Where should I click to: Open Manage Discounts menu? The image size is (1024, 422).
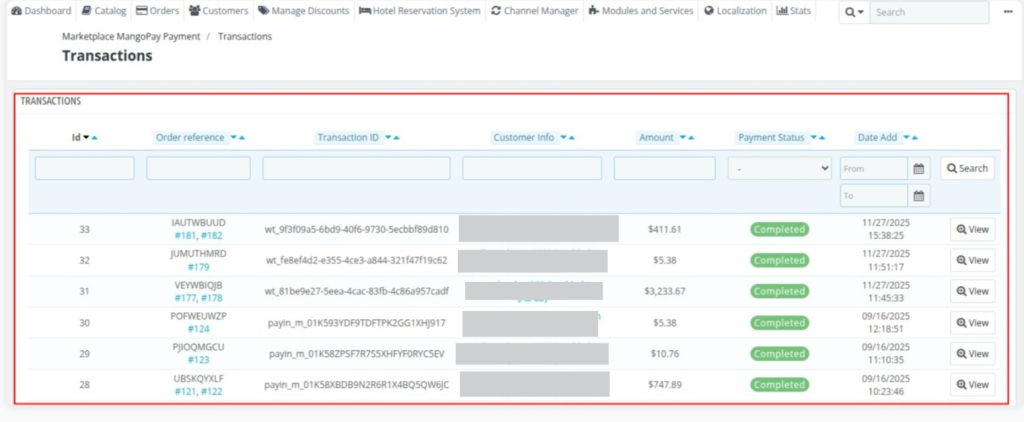tap(304, 11)
